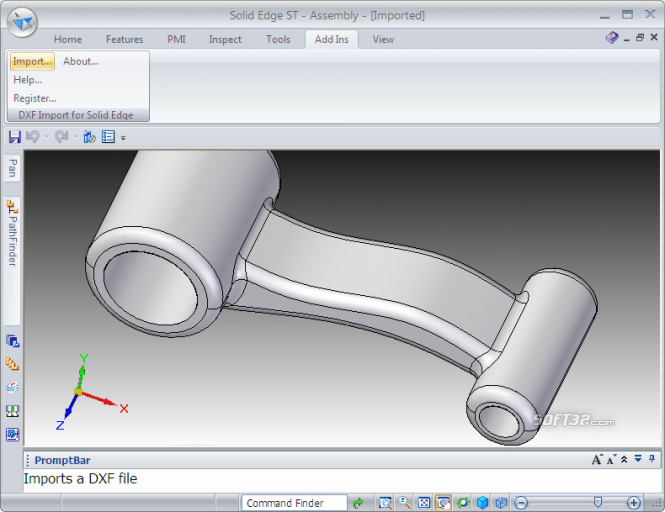Open the part painter color tool icon
The width and height of the screenshot is (665, 512).
click(89, 137)
